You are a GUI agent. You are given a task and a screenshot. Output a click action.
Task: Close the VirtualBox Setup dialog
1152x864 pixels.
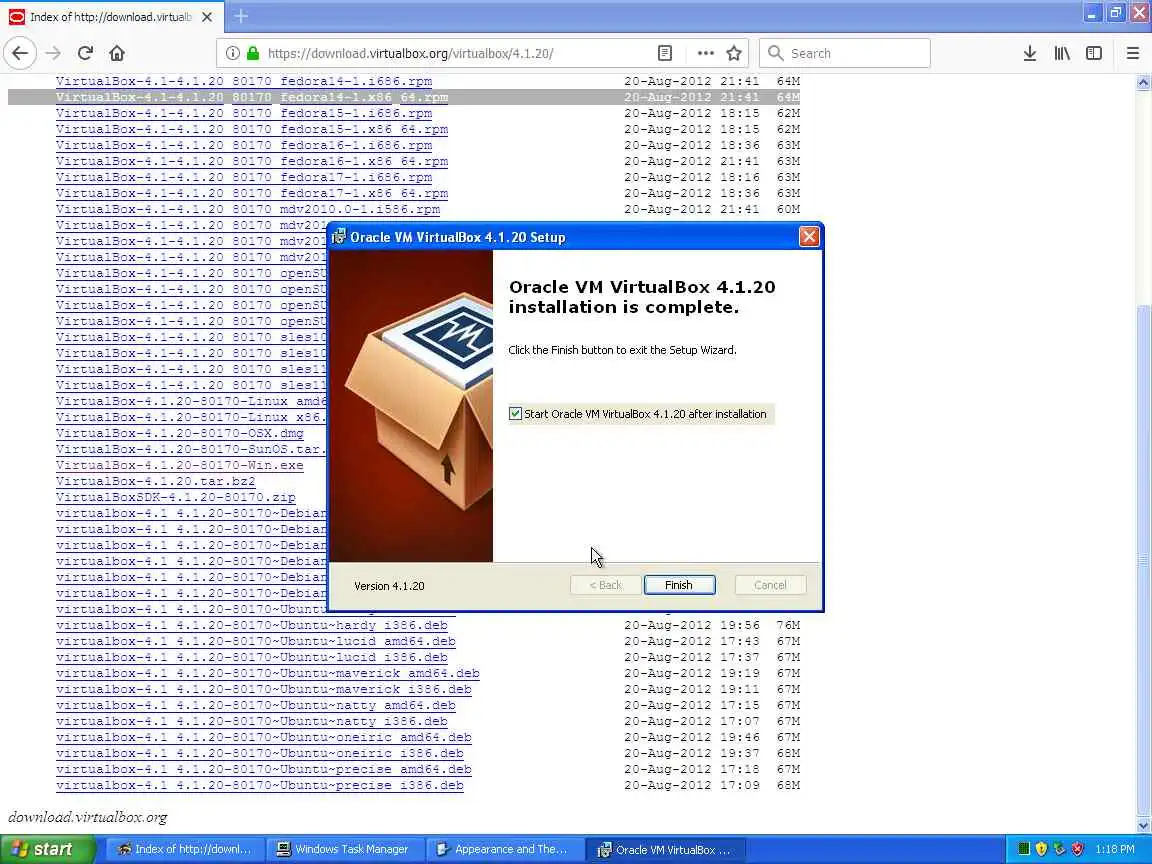[809, 237]
